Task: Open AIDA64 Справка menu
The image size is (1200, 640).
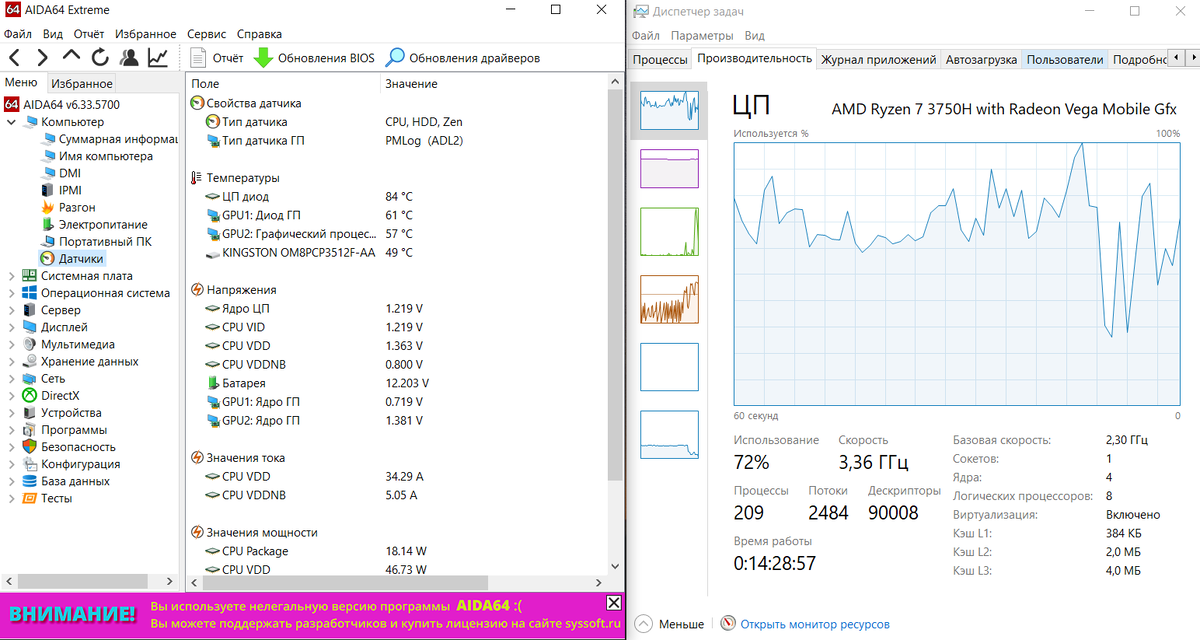Action: pyautogui.click(x=259, y=34)
